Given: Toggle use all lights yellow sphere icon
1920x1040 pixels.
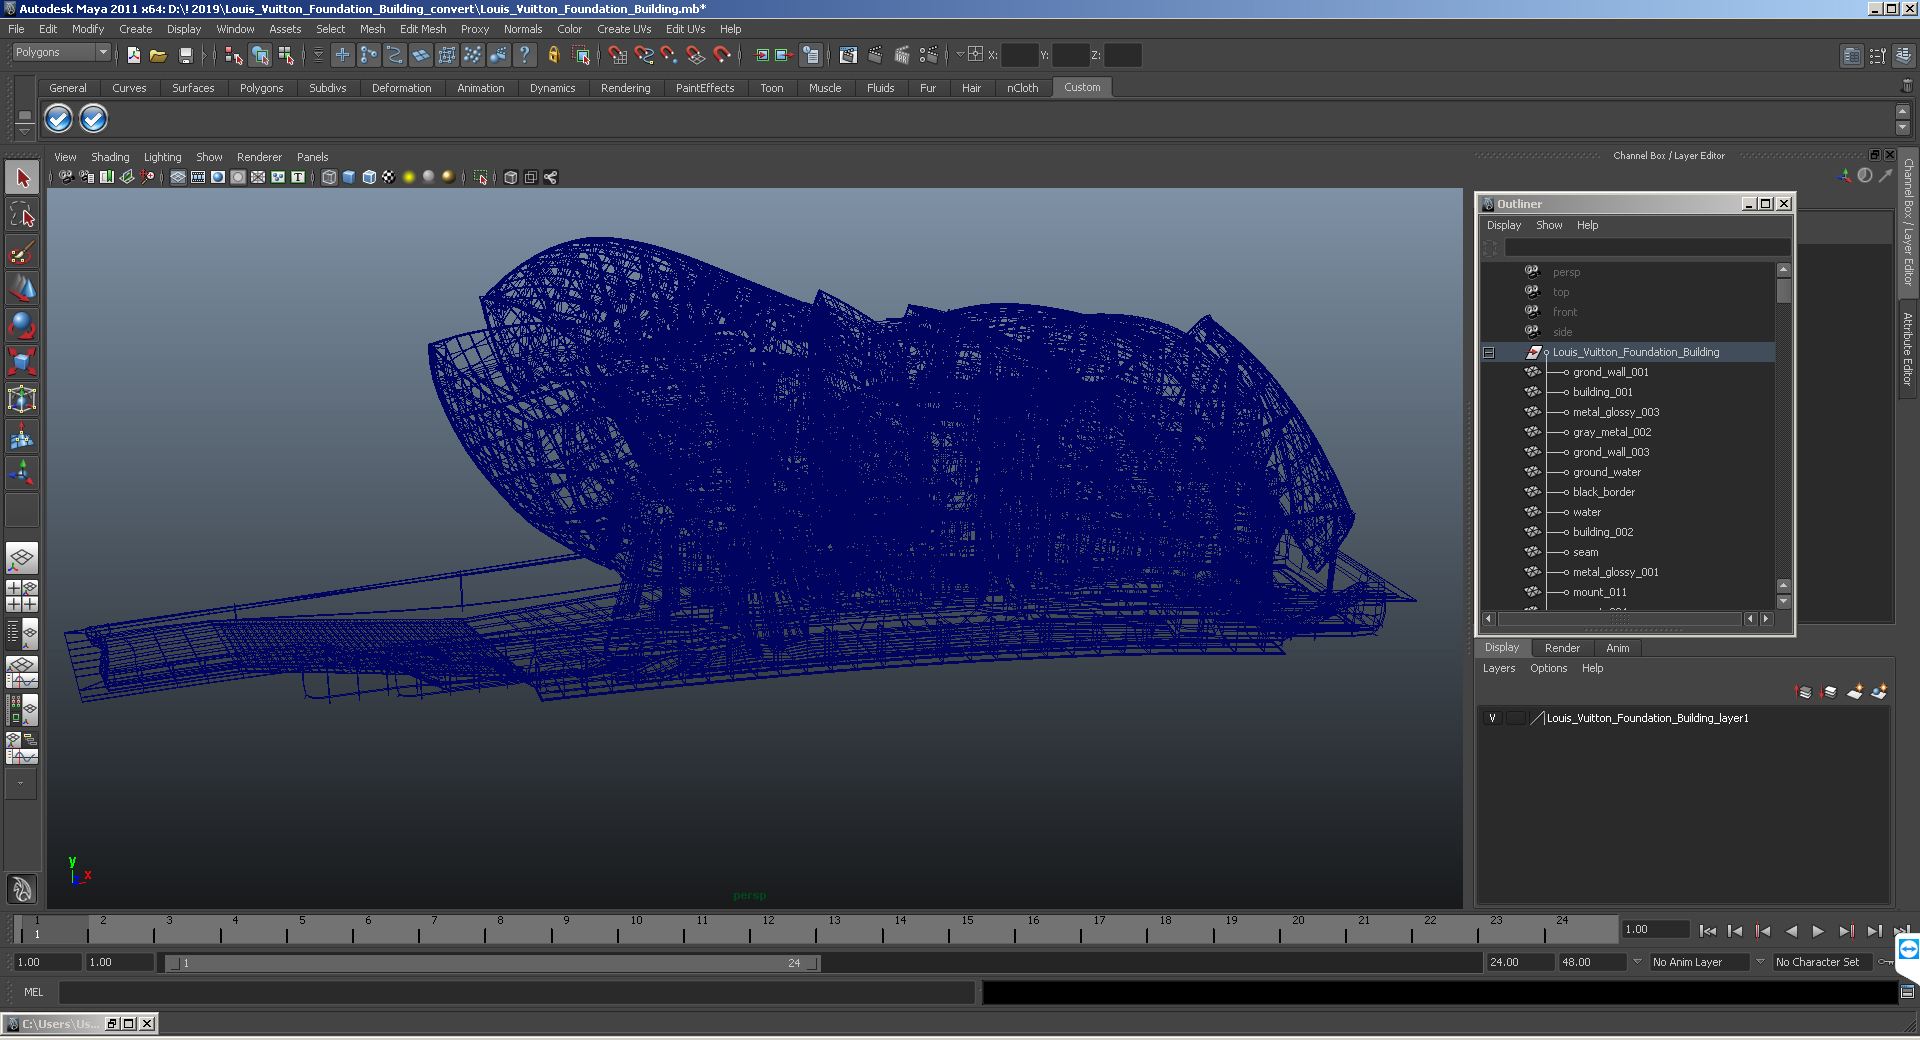Looking at the screenshot, I should (x=409, y=177).
